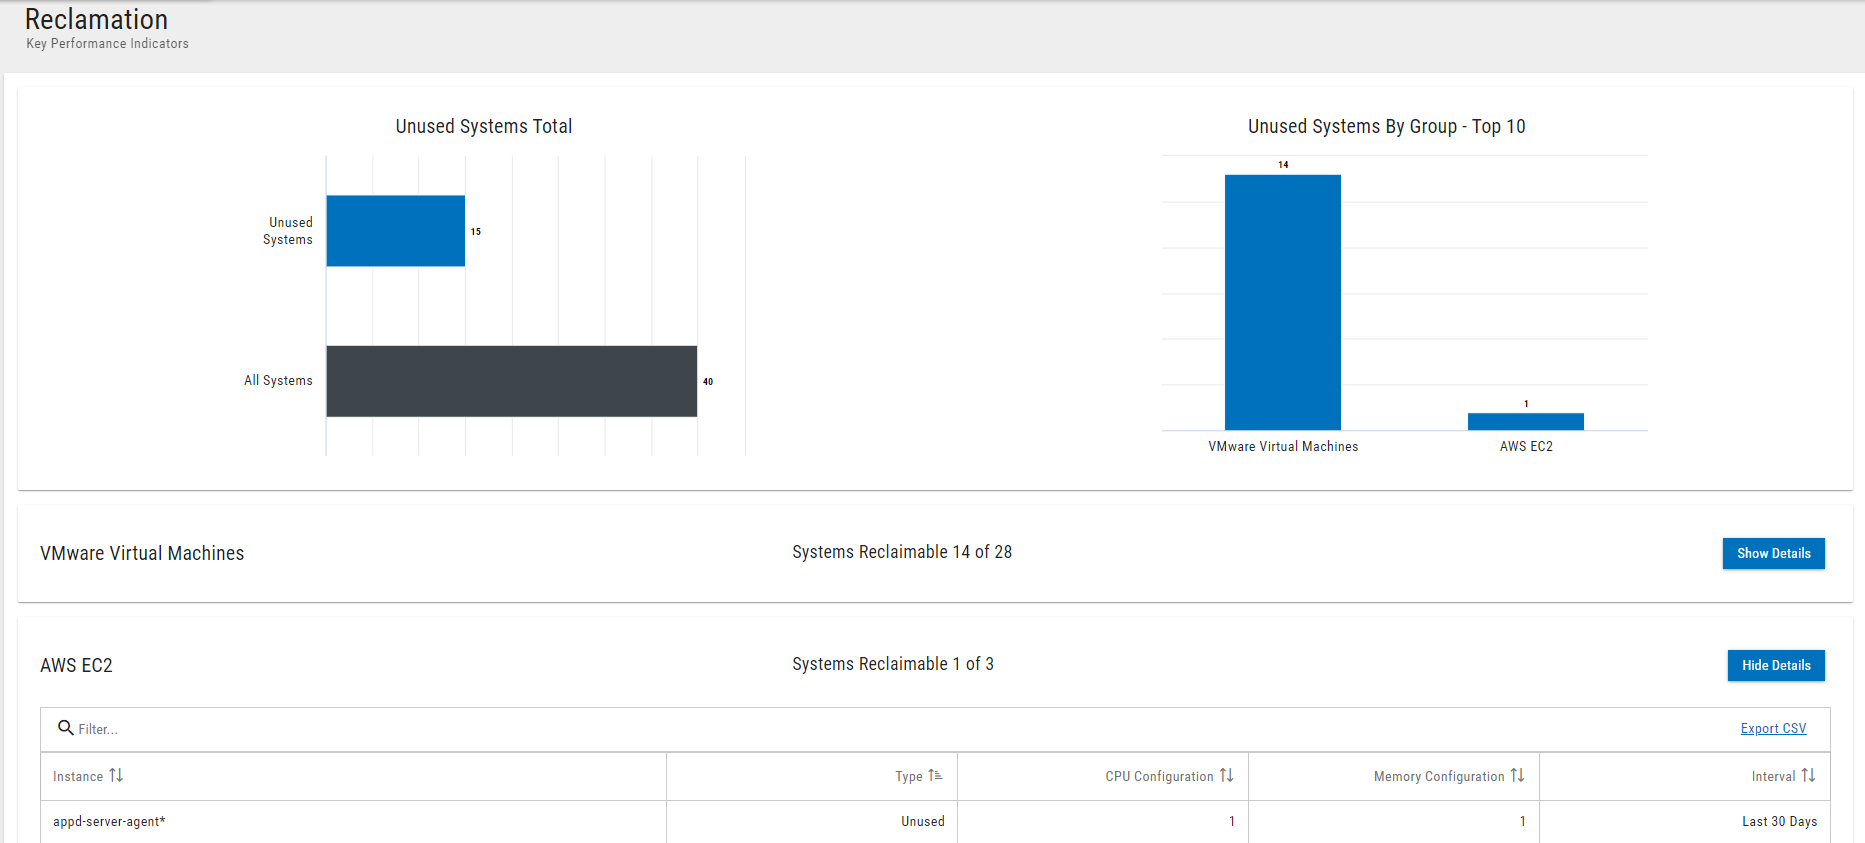Click the 'VMware Virtual Machines' chart axis label

tap(1283, 447)
